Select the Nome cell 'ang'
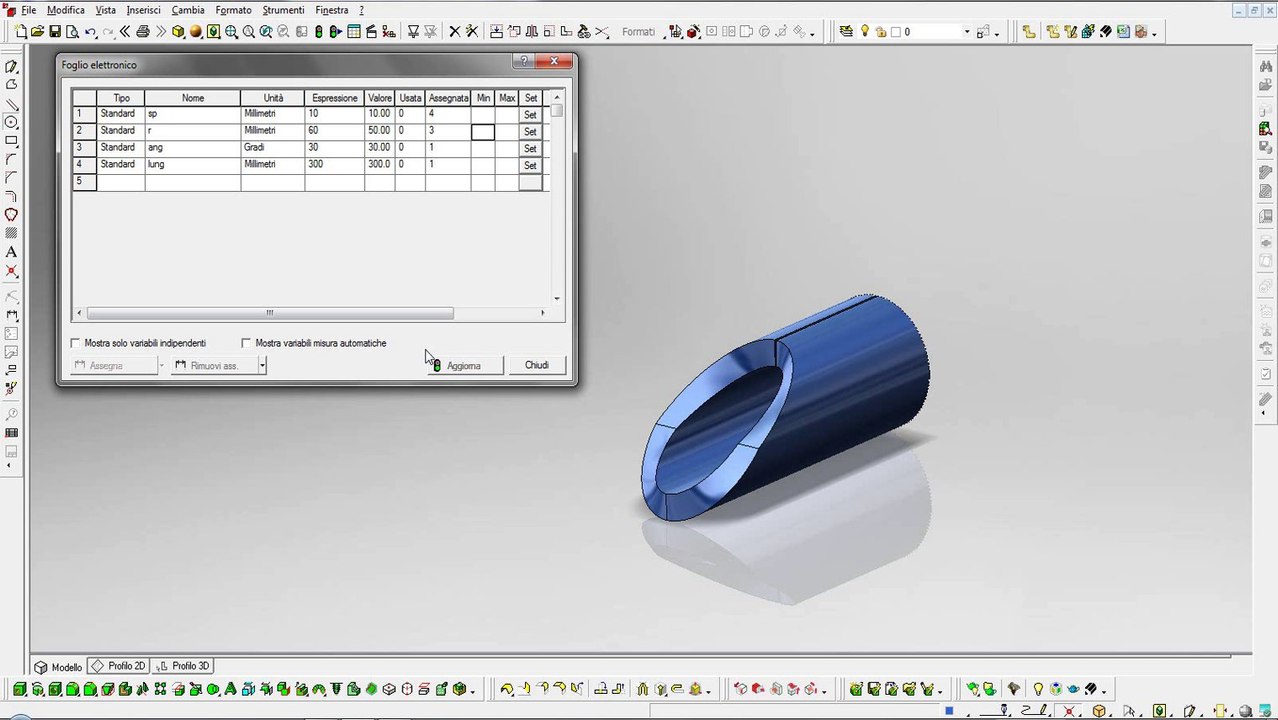This screenshot has height=720, width=1278. click(193, 147)
